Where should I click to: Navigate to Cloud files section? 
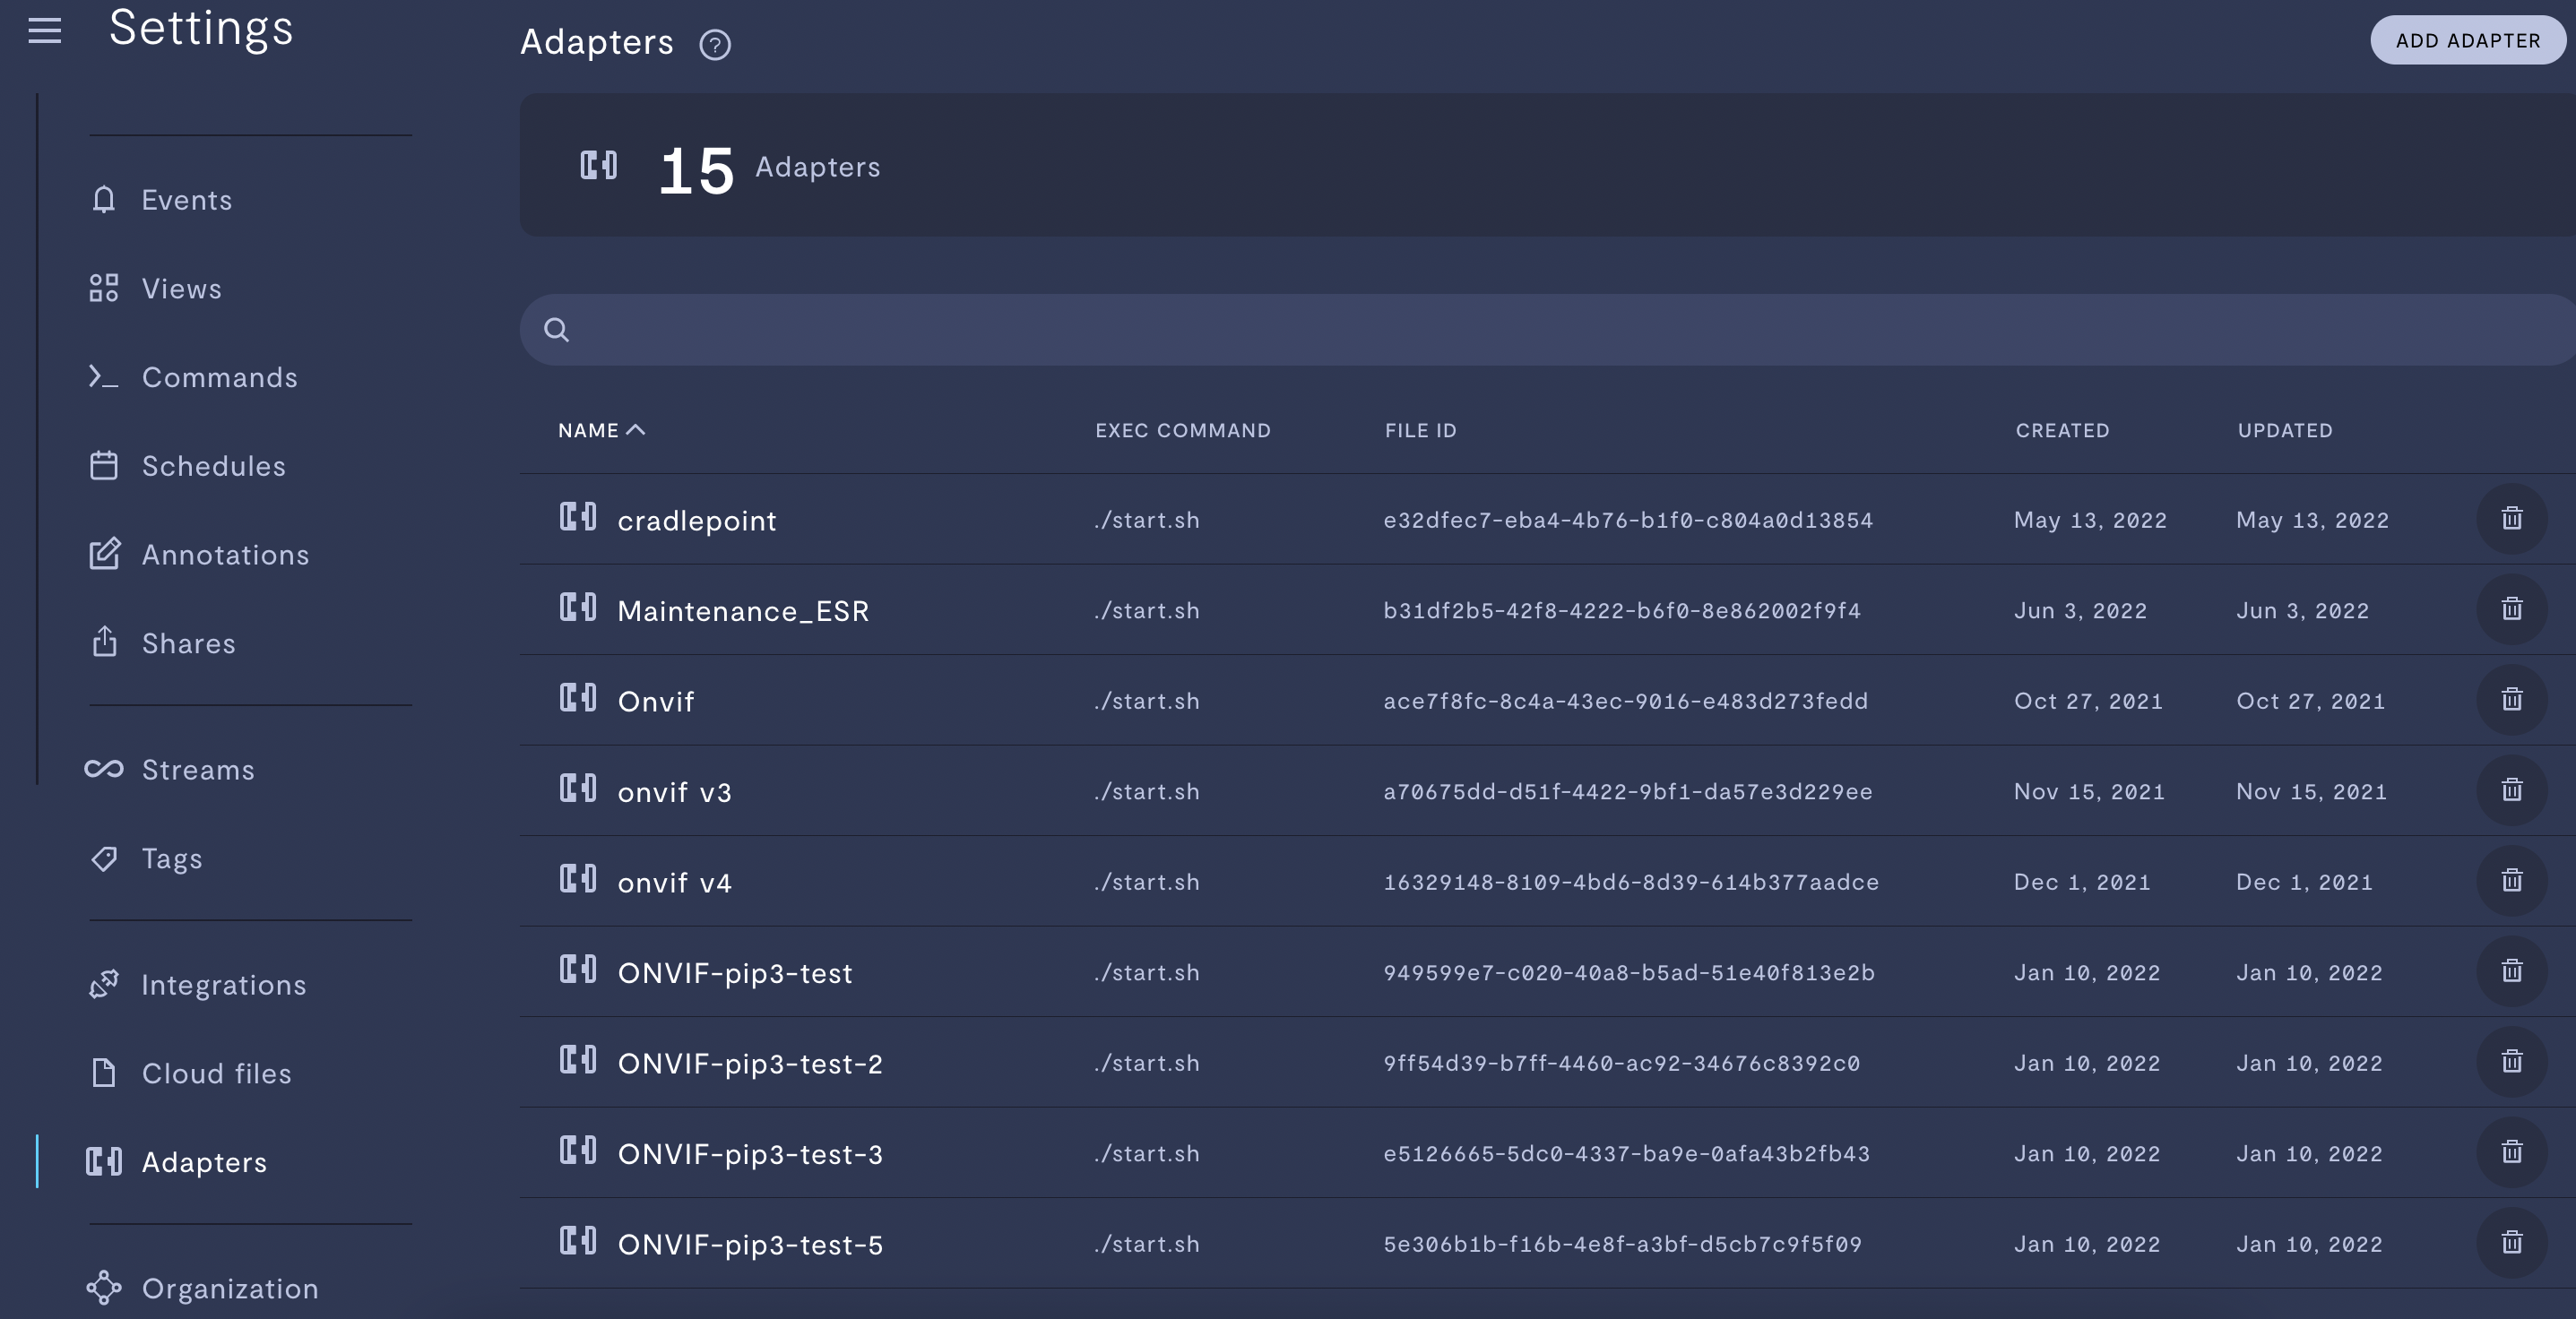[216, 1074]
